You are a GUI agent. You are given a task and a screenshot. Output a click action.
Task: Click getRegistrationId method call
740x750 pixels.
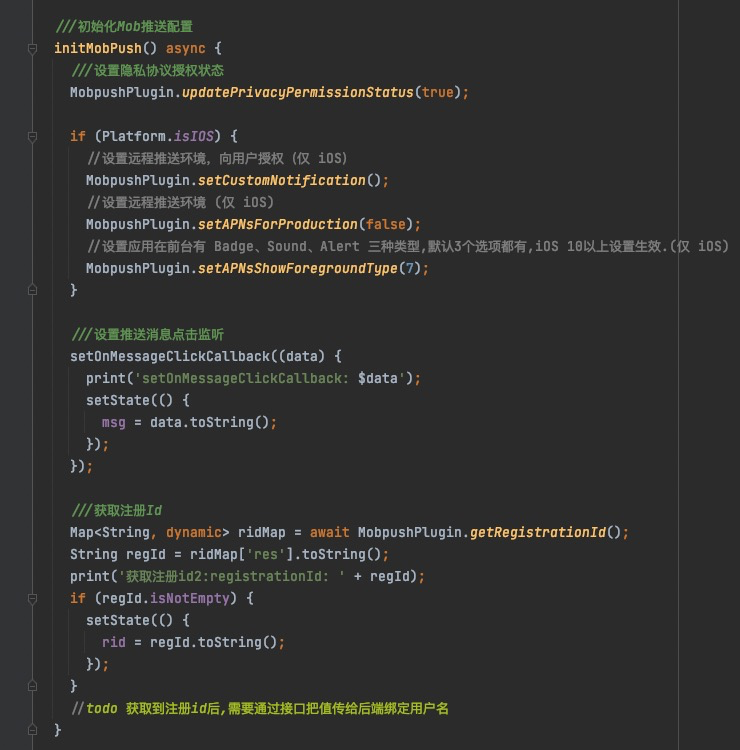click(538, 532)
